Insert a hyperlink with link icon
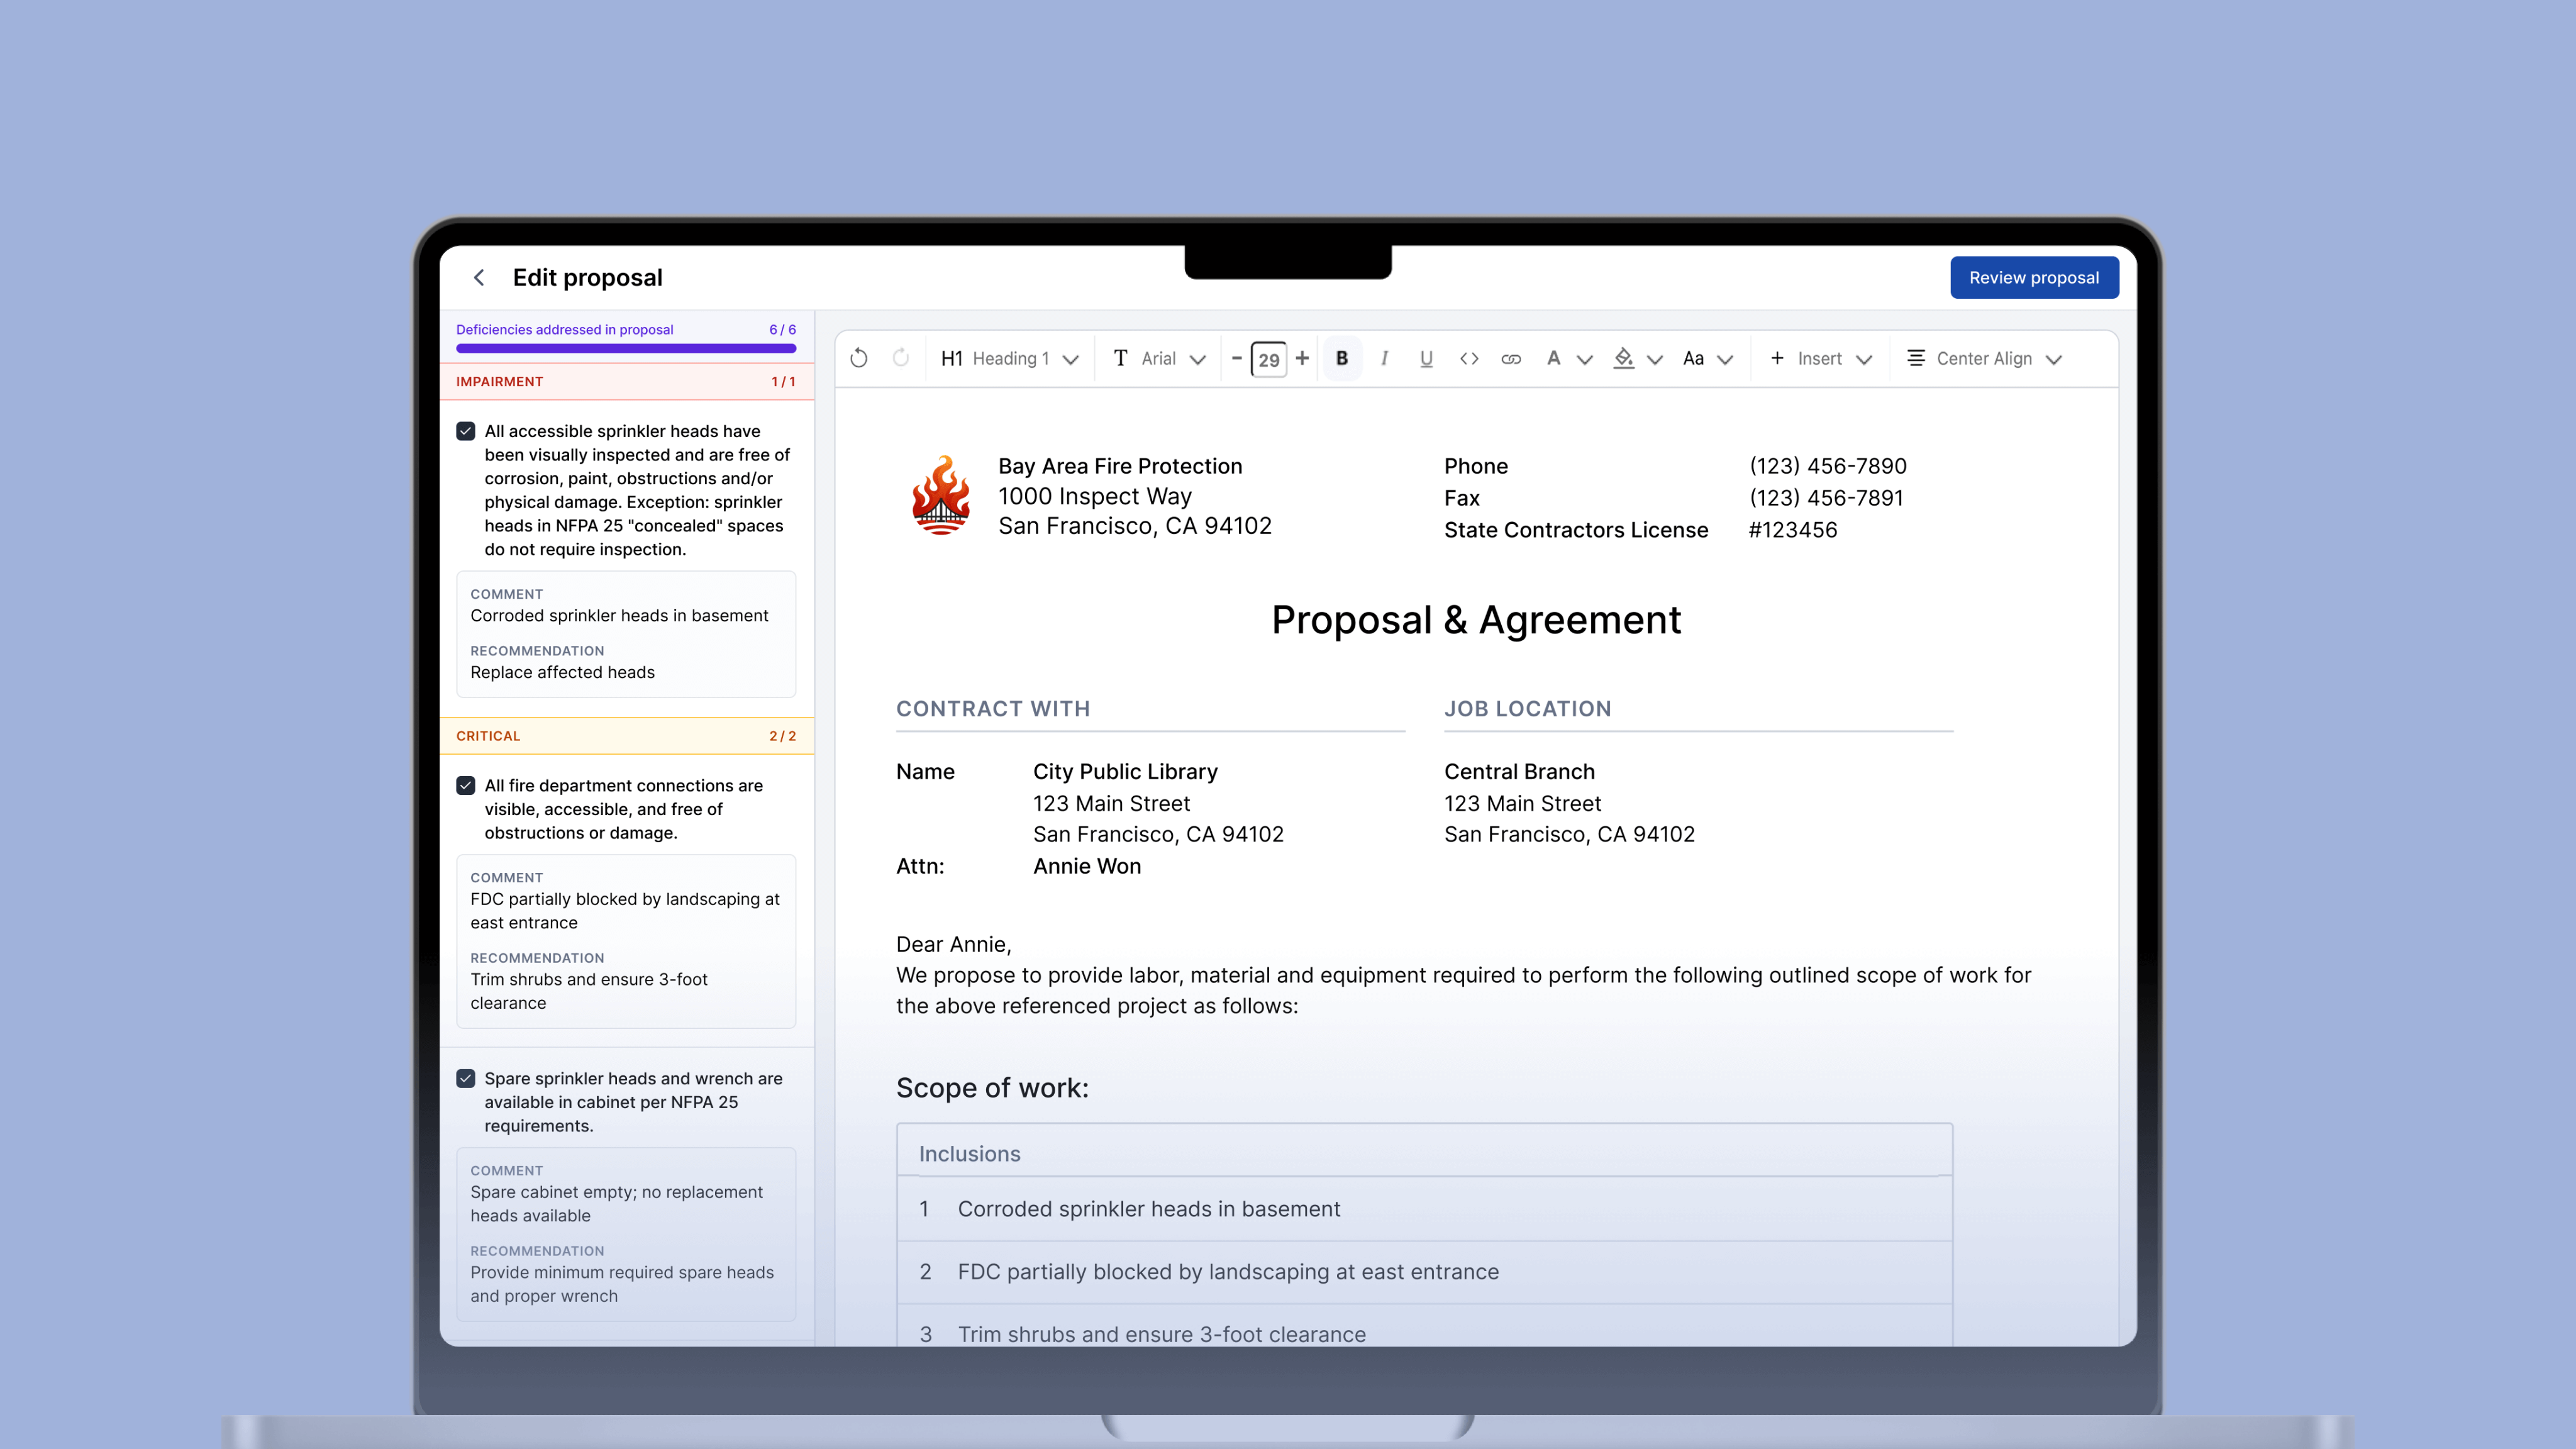The image size is (2576, 1449). (x=1511, y=358)
